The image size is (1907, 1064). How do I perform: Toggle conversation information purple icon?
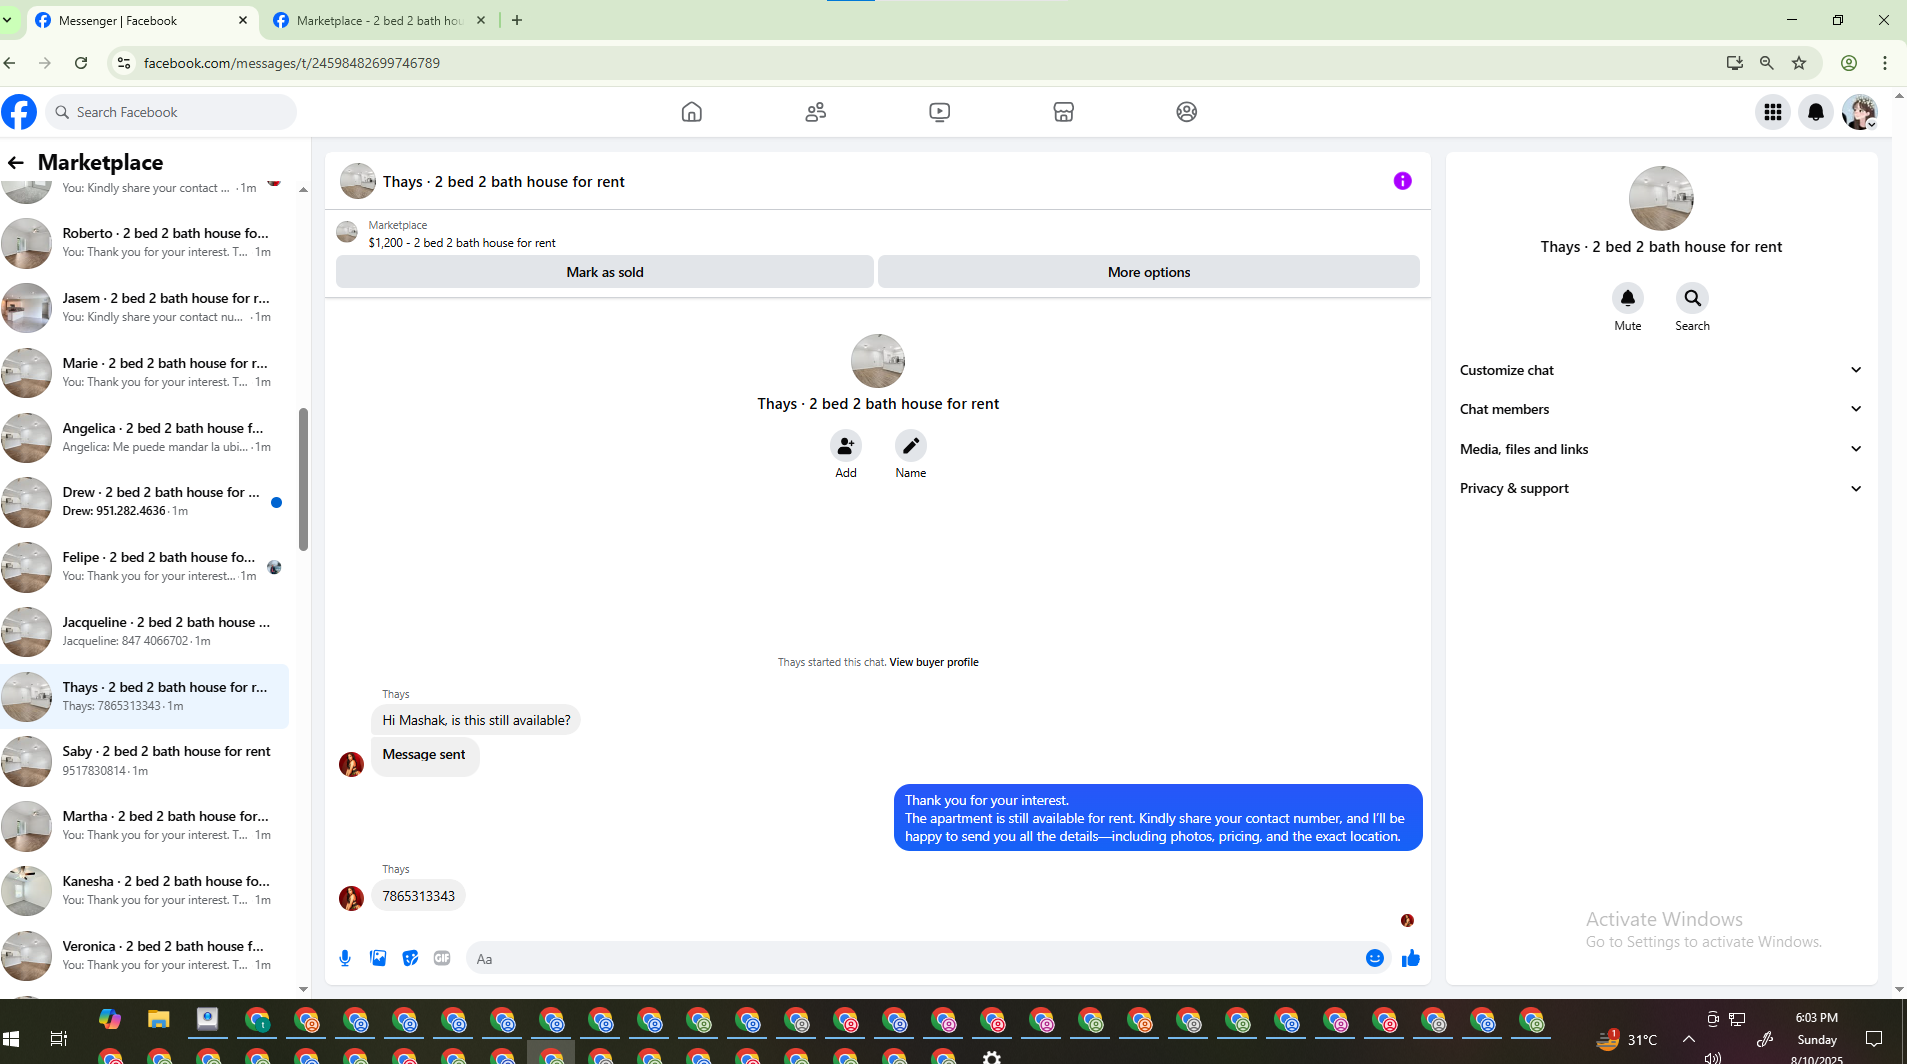(x=1402, y=181)
